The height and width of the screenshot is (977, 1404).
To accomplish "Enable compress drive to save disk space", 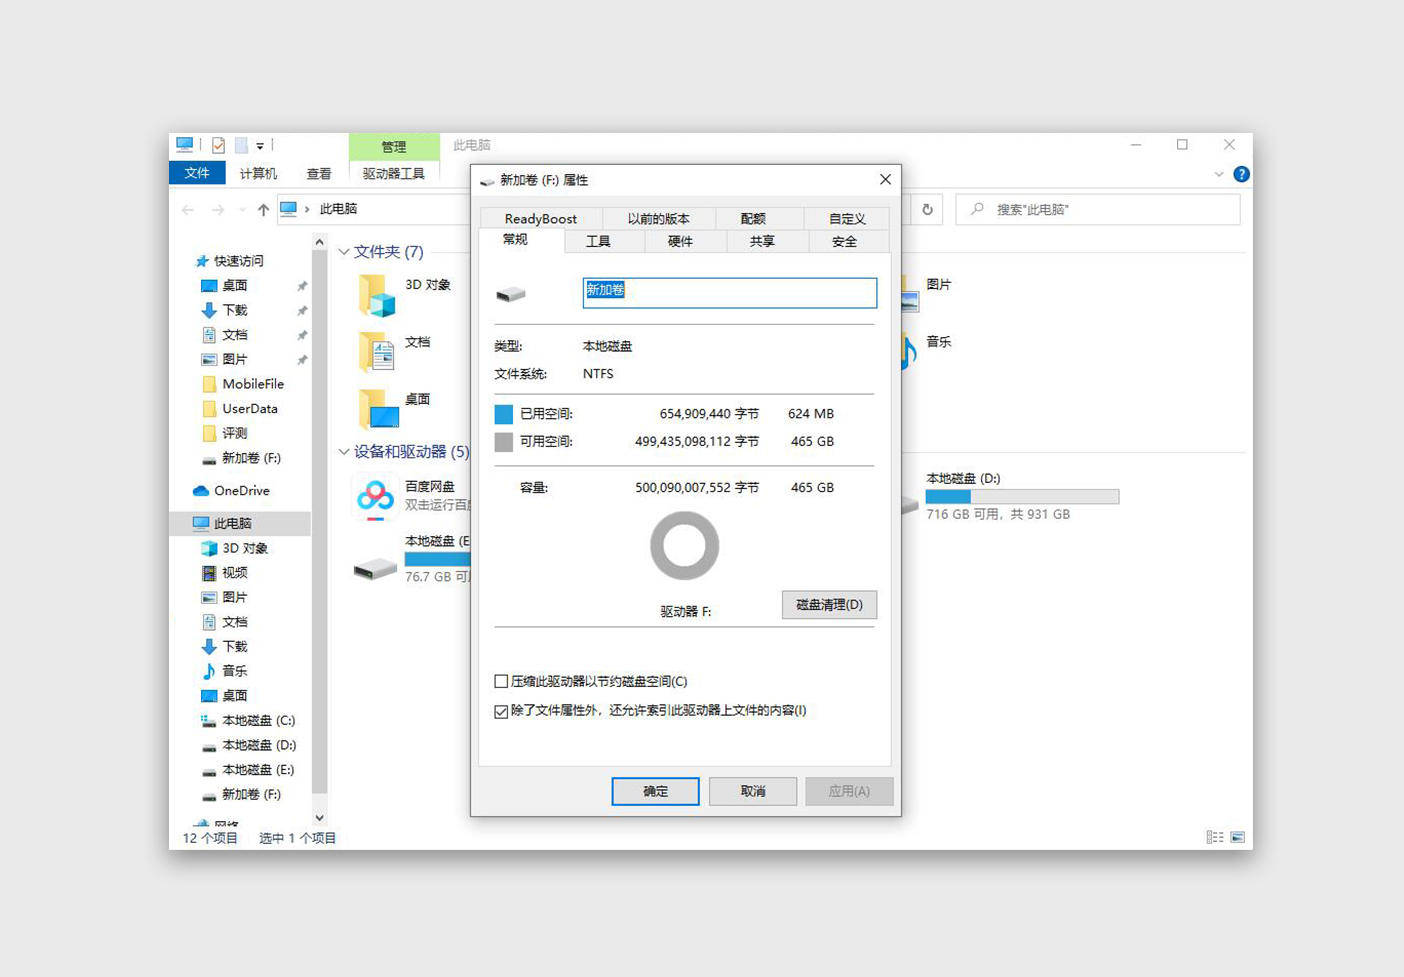I will point(501,681).
